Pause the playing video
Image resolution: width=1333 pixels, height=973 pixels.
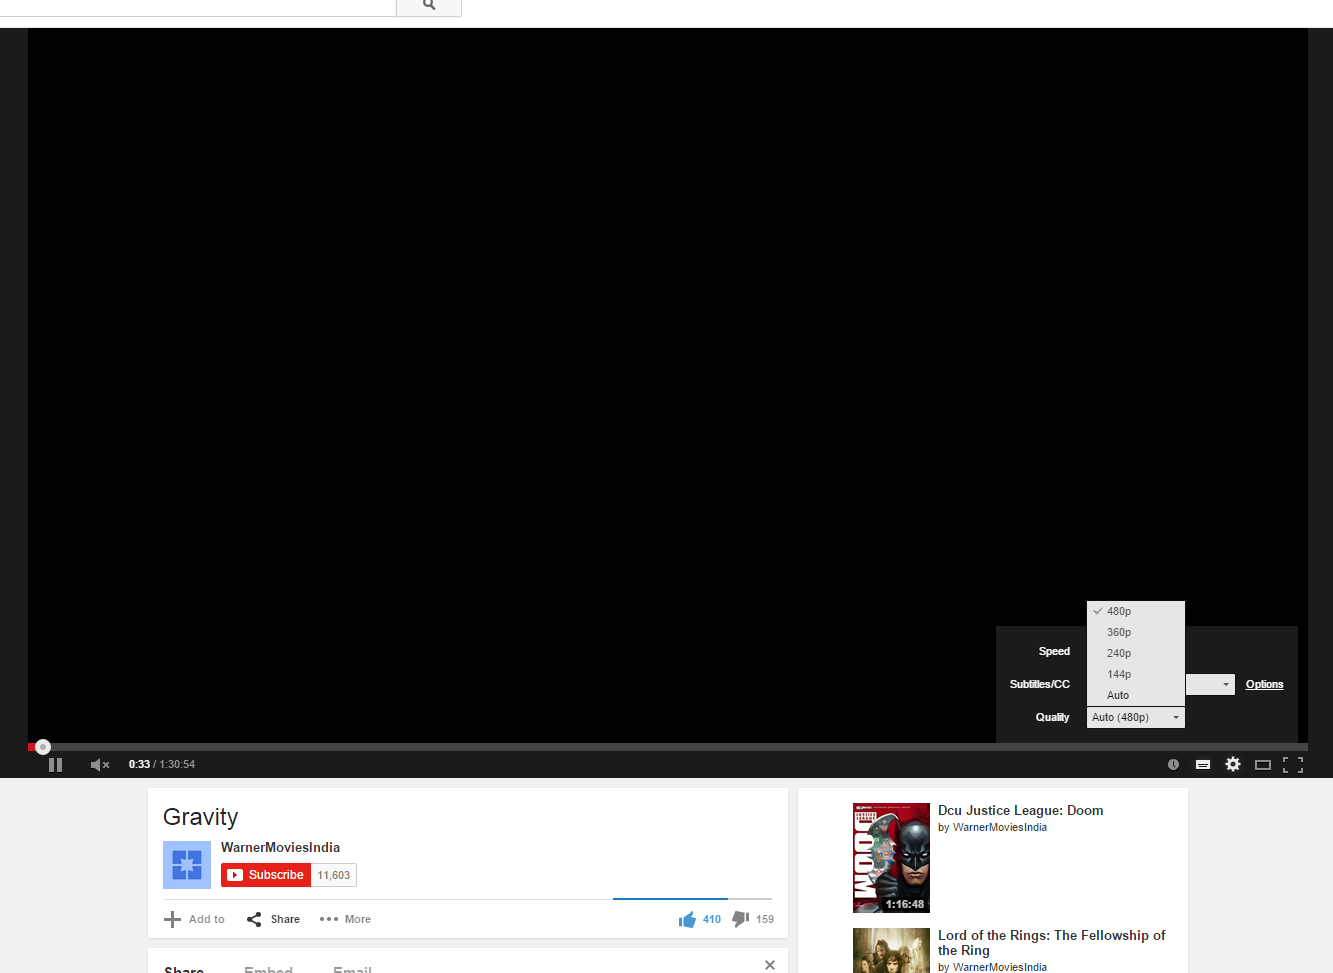click(56, 765)
